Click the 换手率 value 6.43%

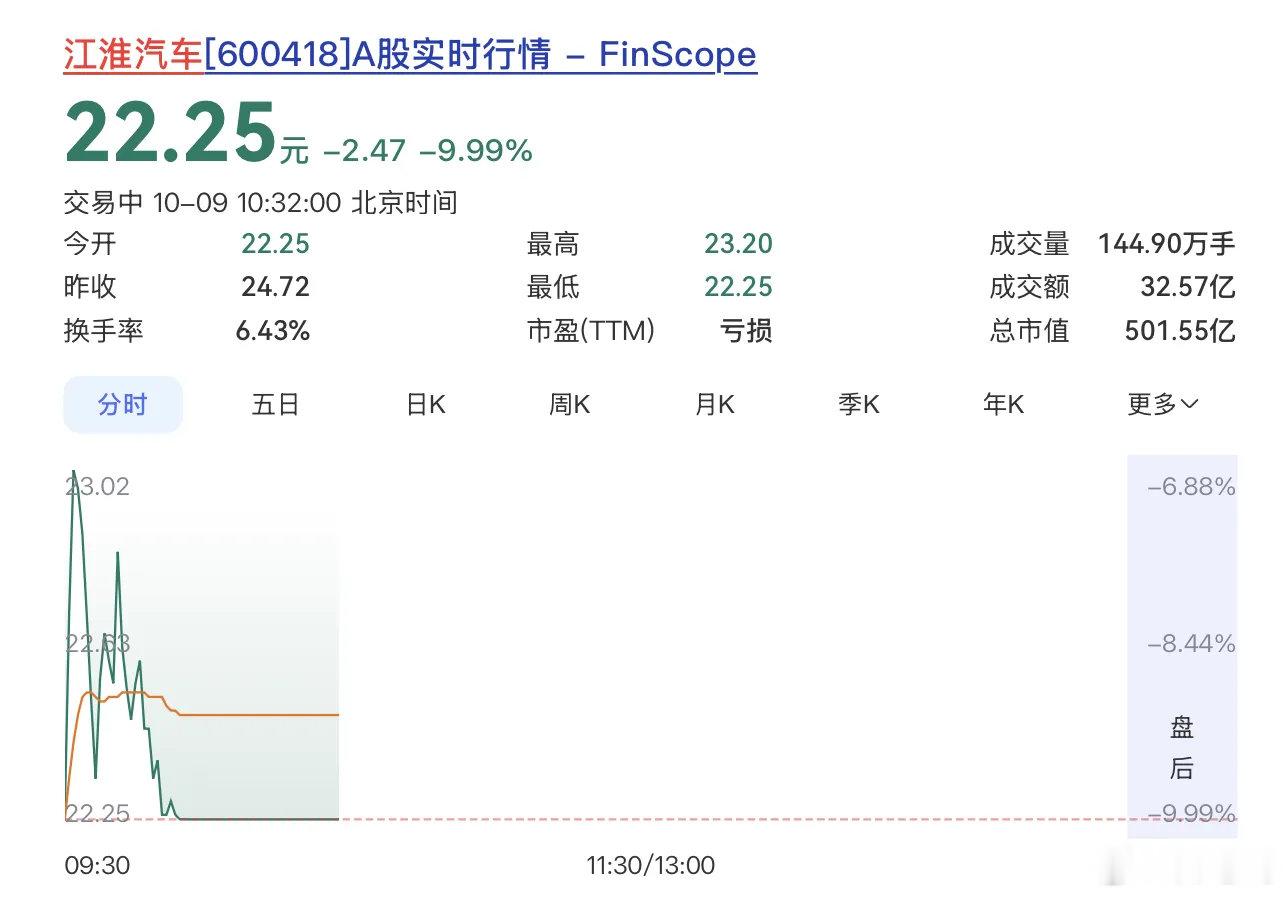272,331
